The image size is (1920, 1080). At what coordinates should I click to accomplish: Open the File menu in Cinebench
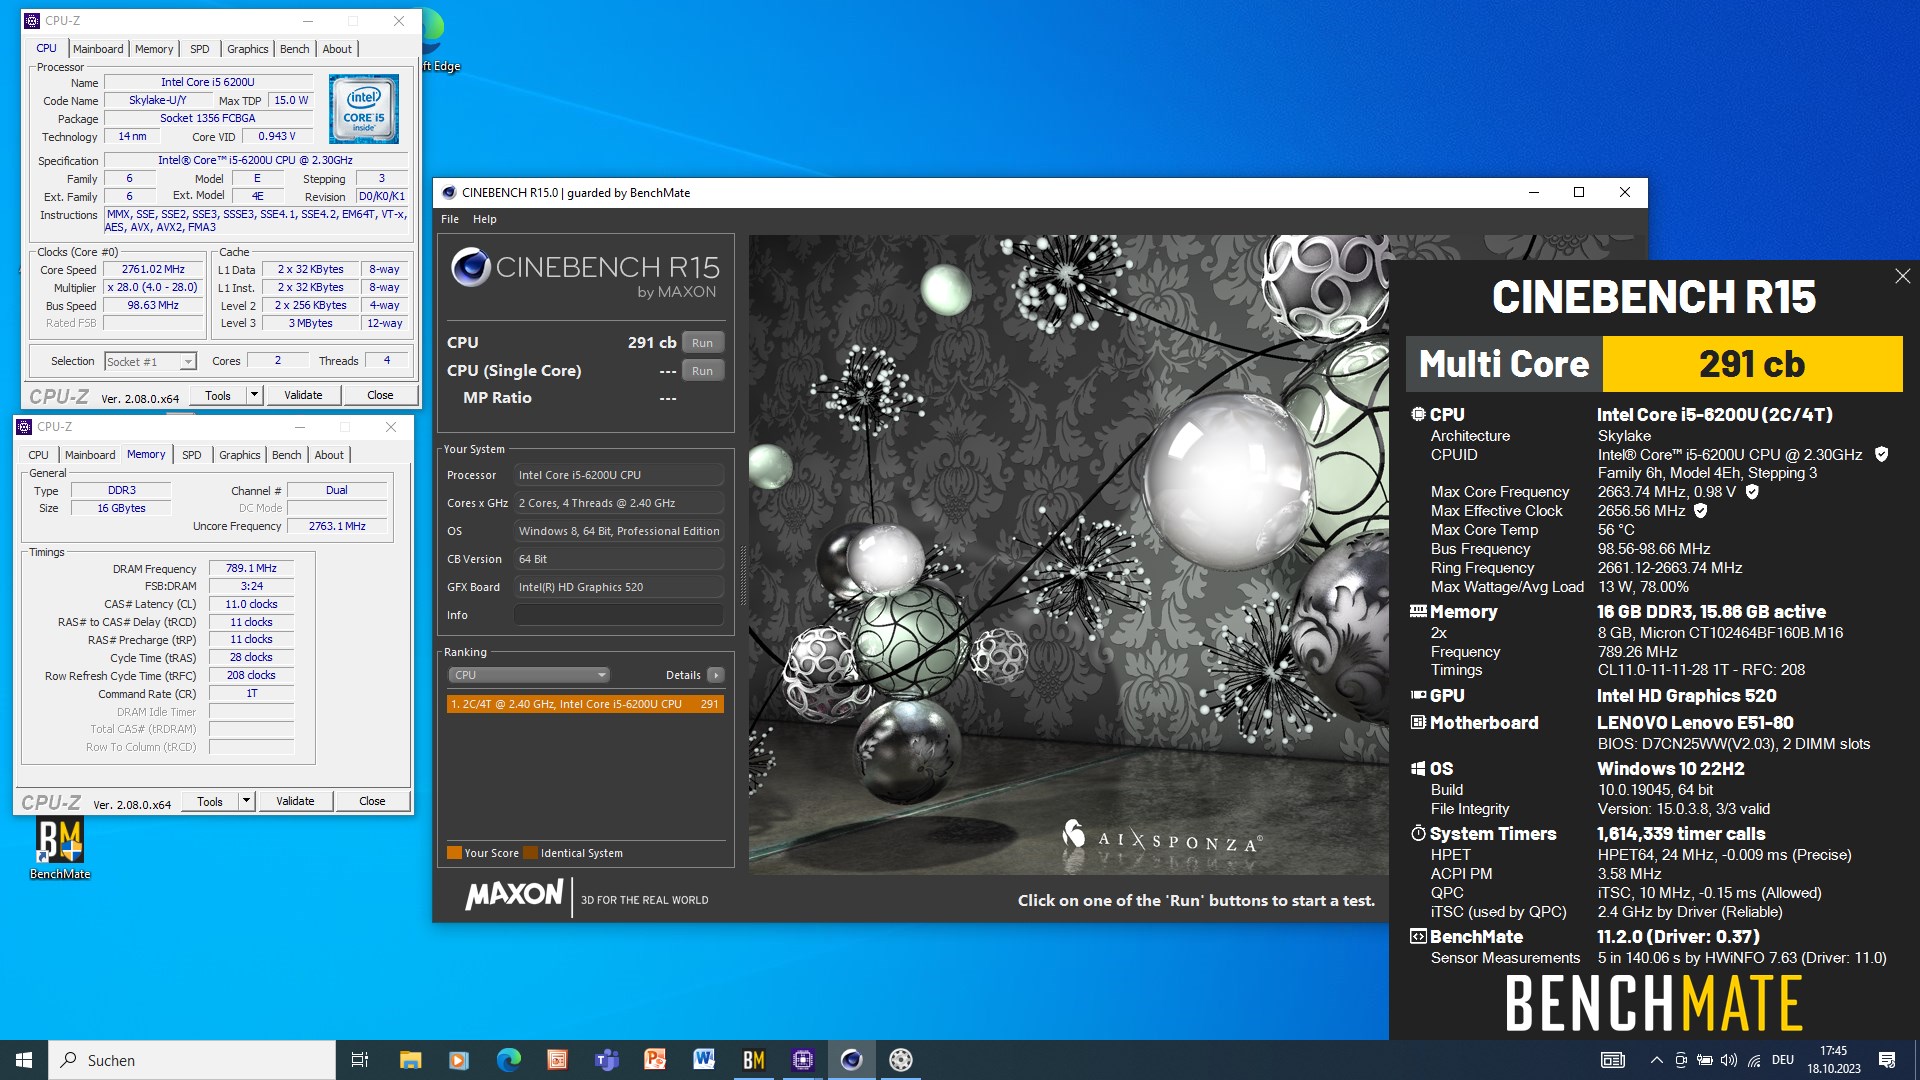click(x=450, y=219)
